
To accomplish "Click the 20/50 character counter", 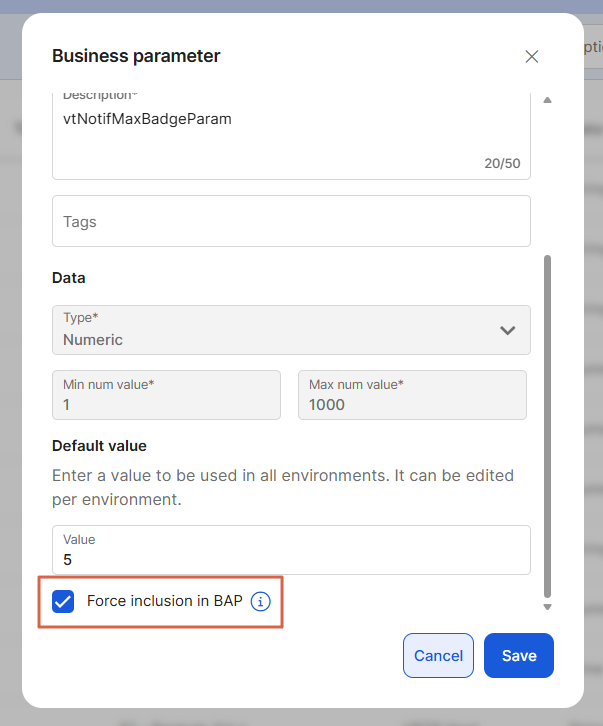I will coord(501,163).
